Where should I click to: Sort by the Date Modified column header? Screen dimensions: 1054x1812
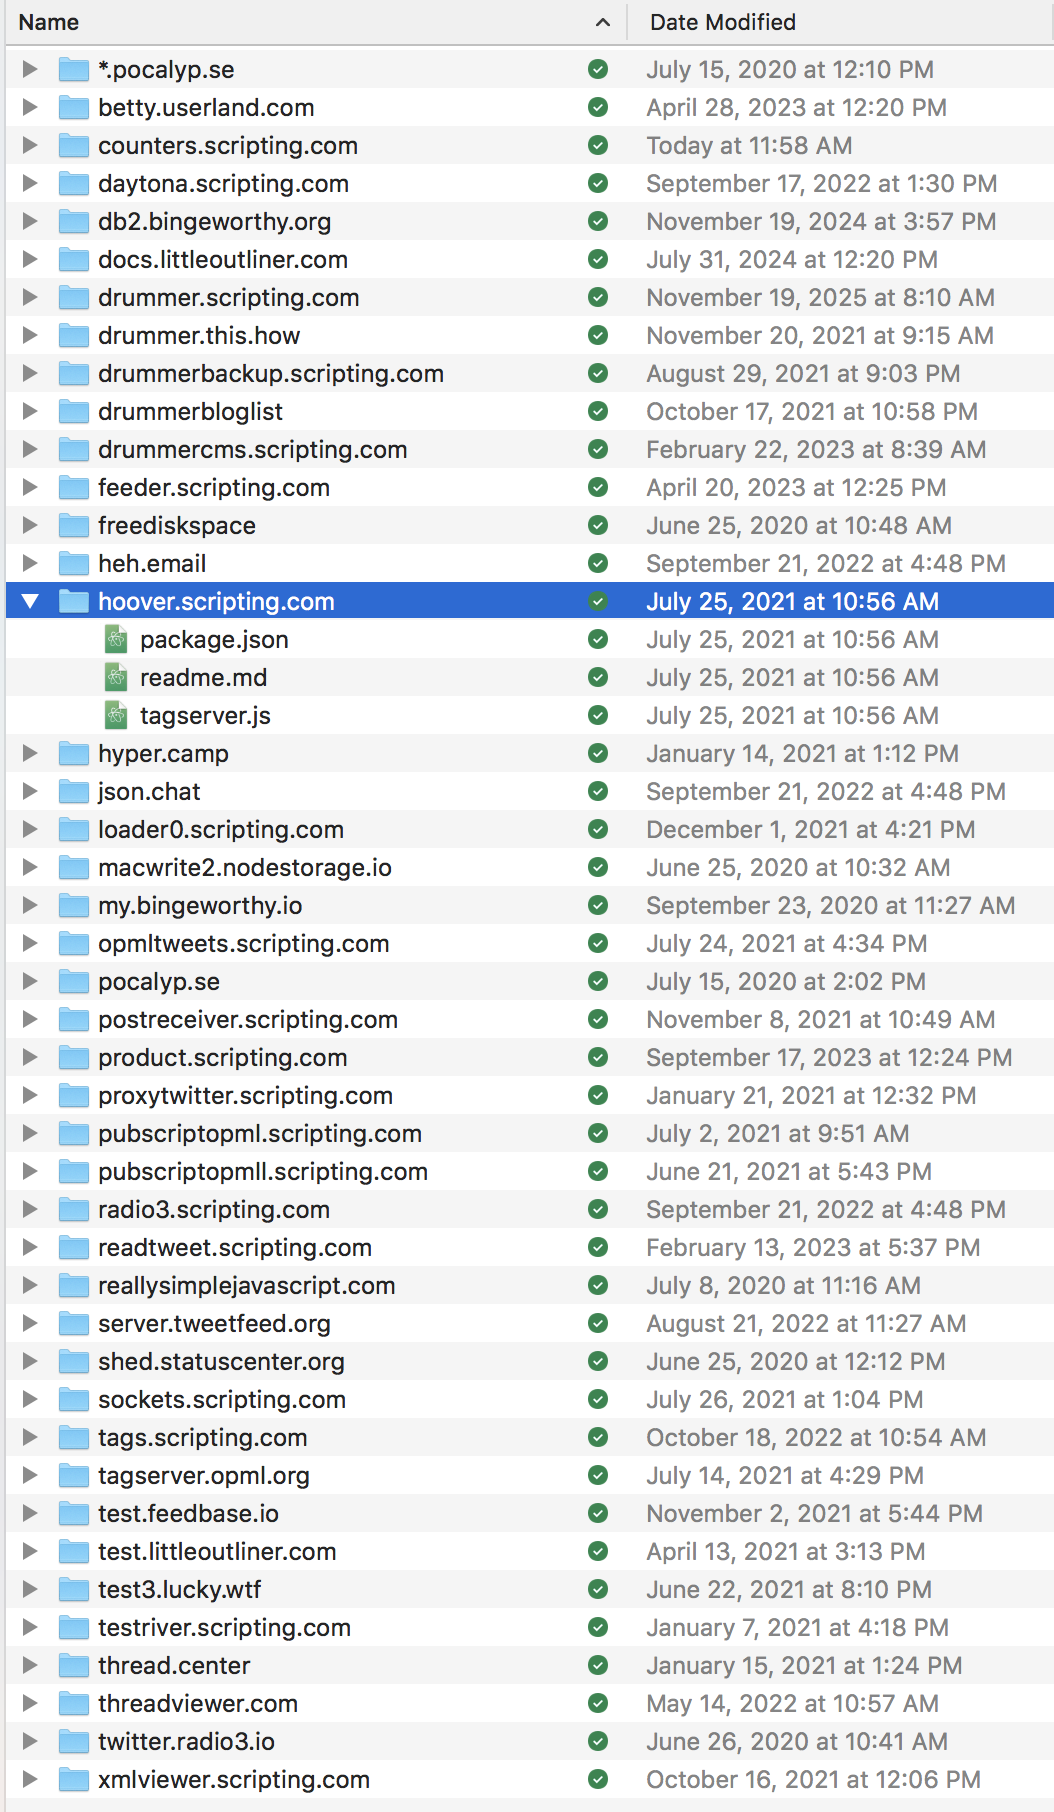tap(722, 22)
